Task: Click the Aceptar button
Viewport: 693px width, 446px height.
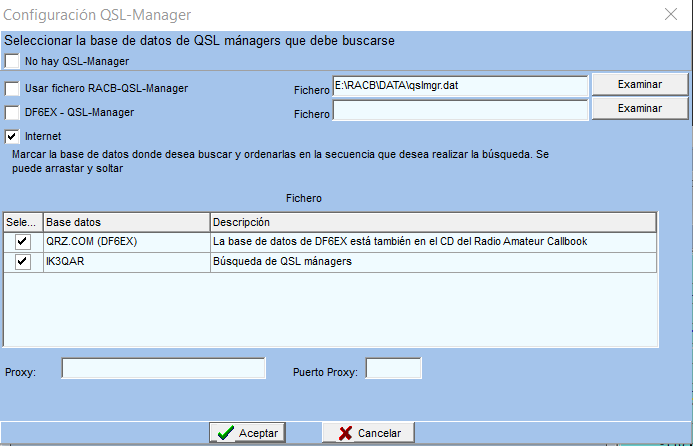Action: 247,433
